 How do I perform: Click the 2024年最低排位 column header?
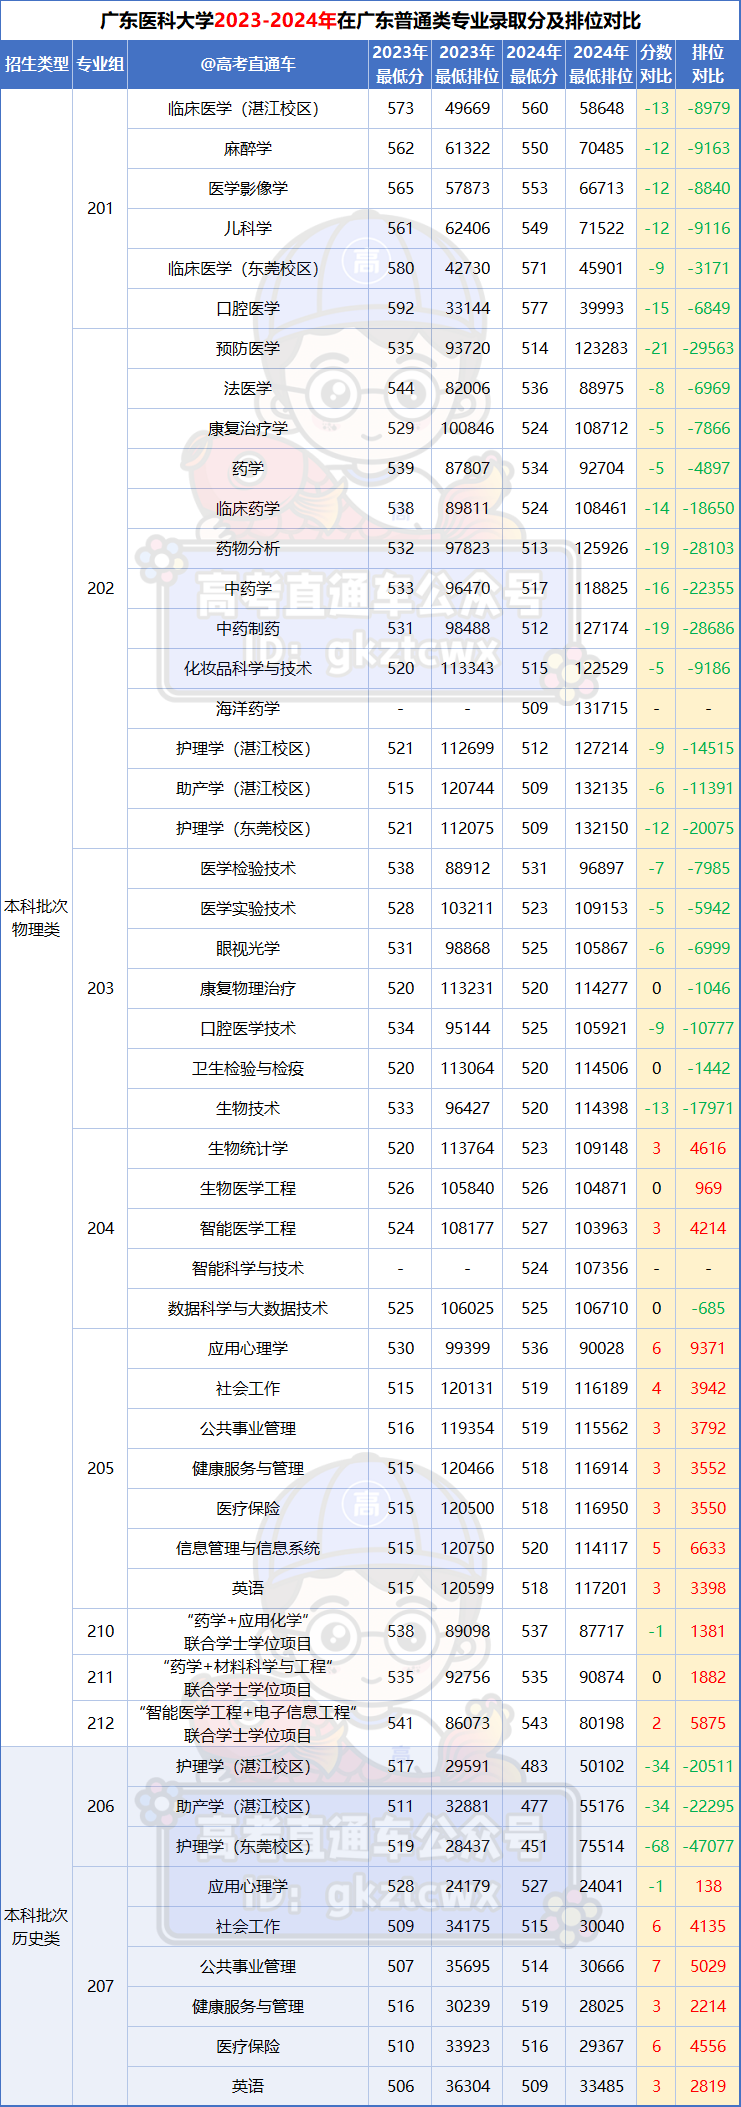[x=601, y=64]
